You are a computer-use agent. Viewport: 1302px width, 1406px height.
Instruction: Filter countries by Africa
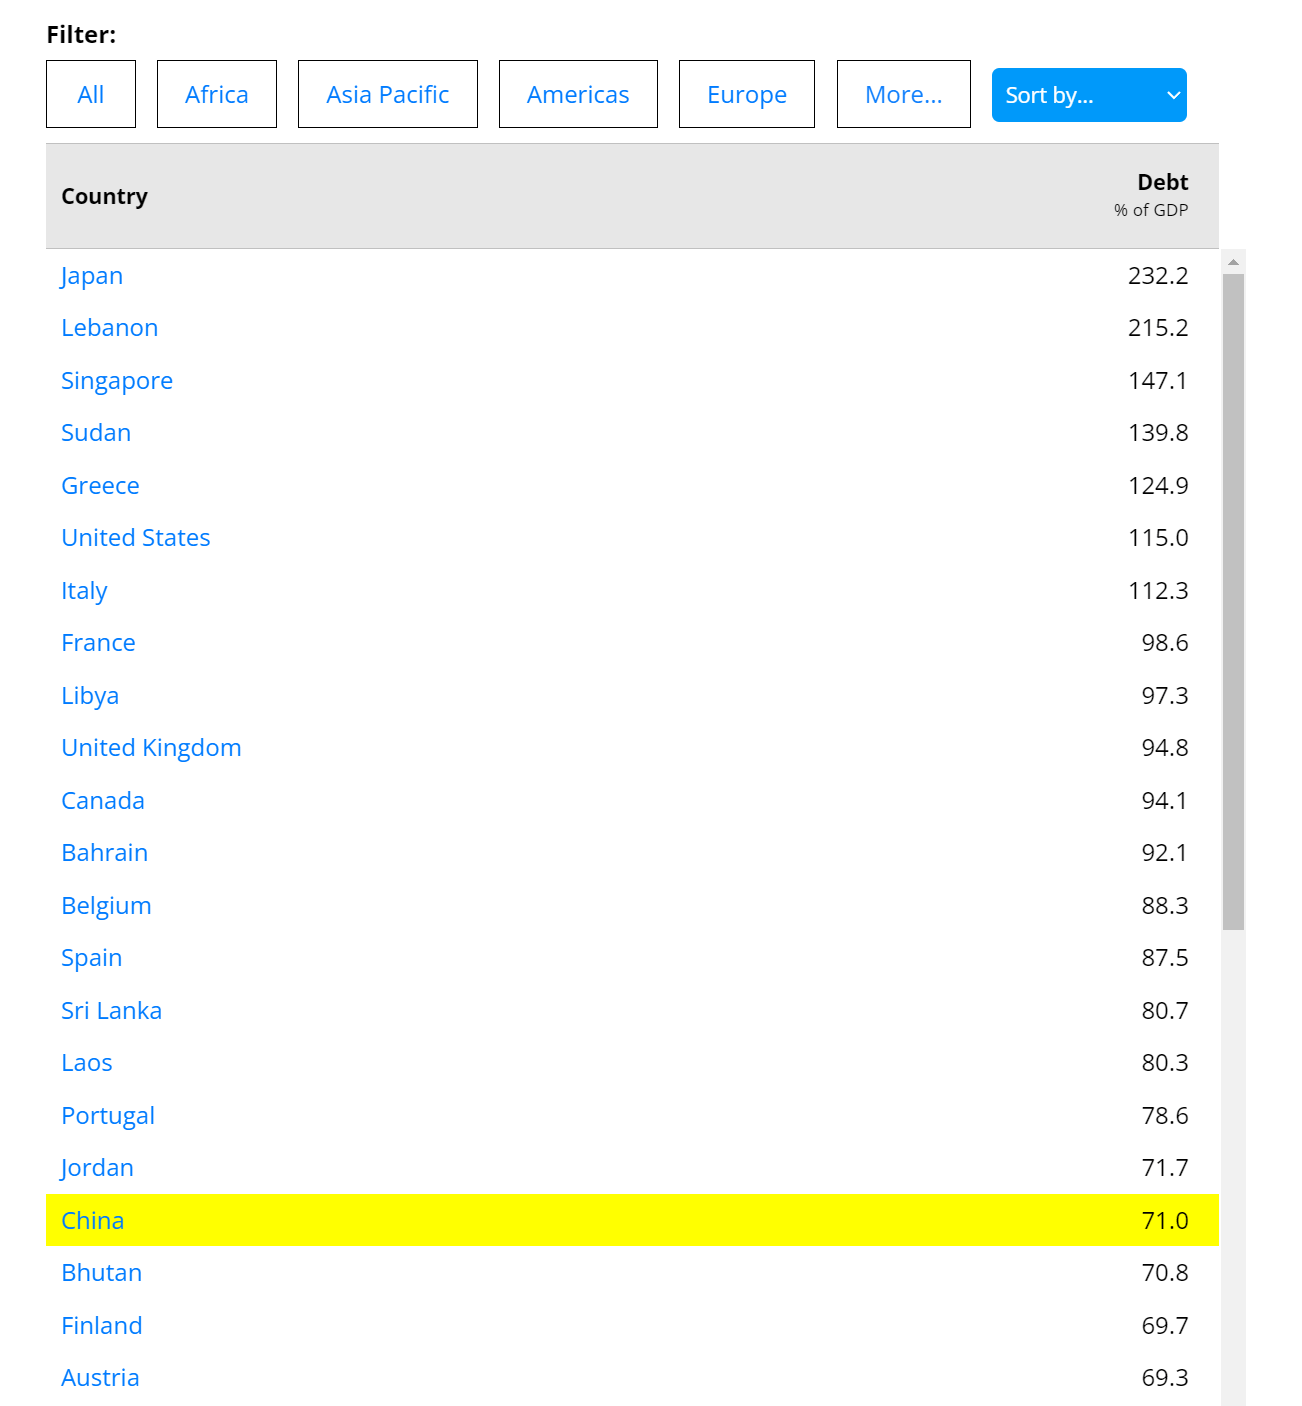point(216,95)
